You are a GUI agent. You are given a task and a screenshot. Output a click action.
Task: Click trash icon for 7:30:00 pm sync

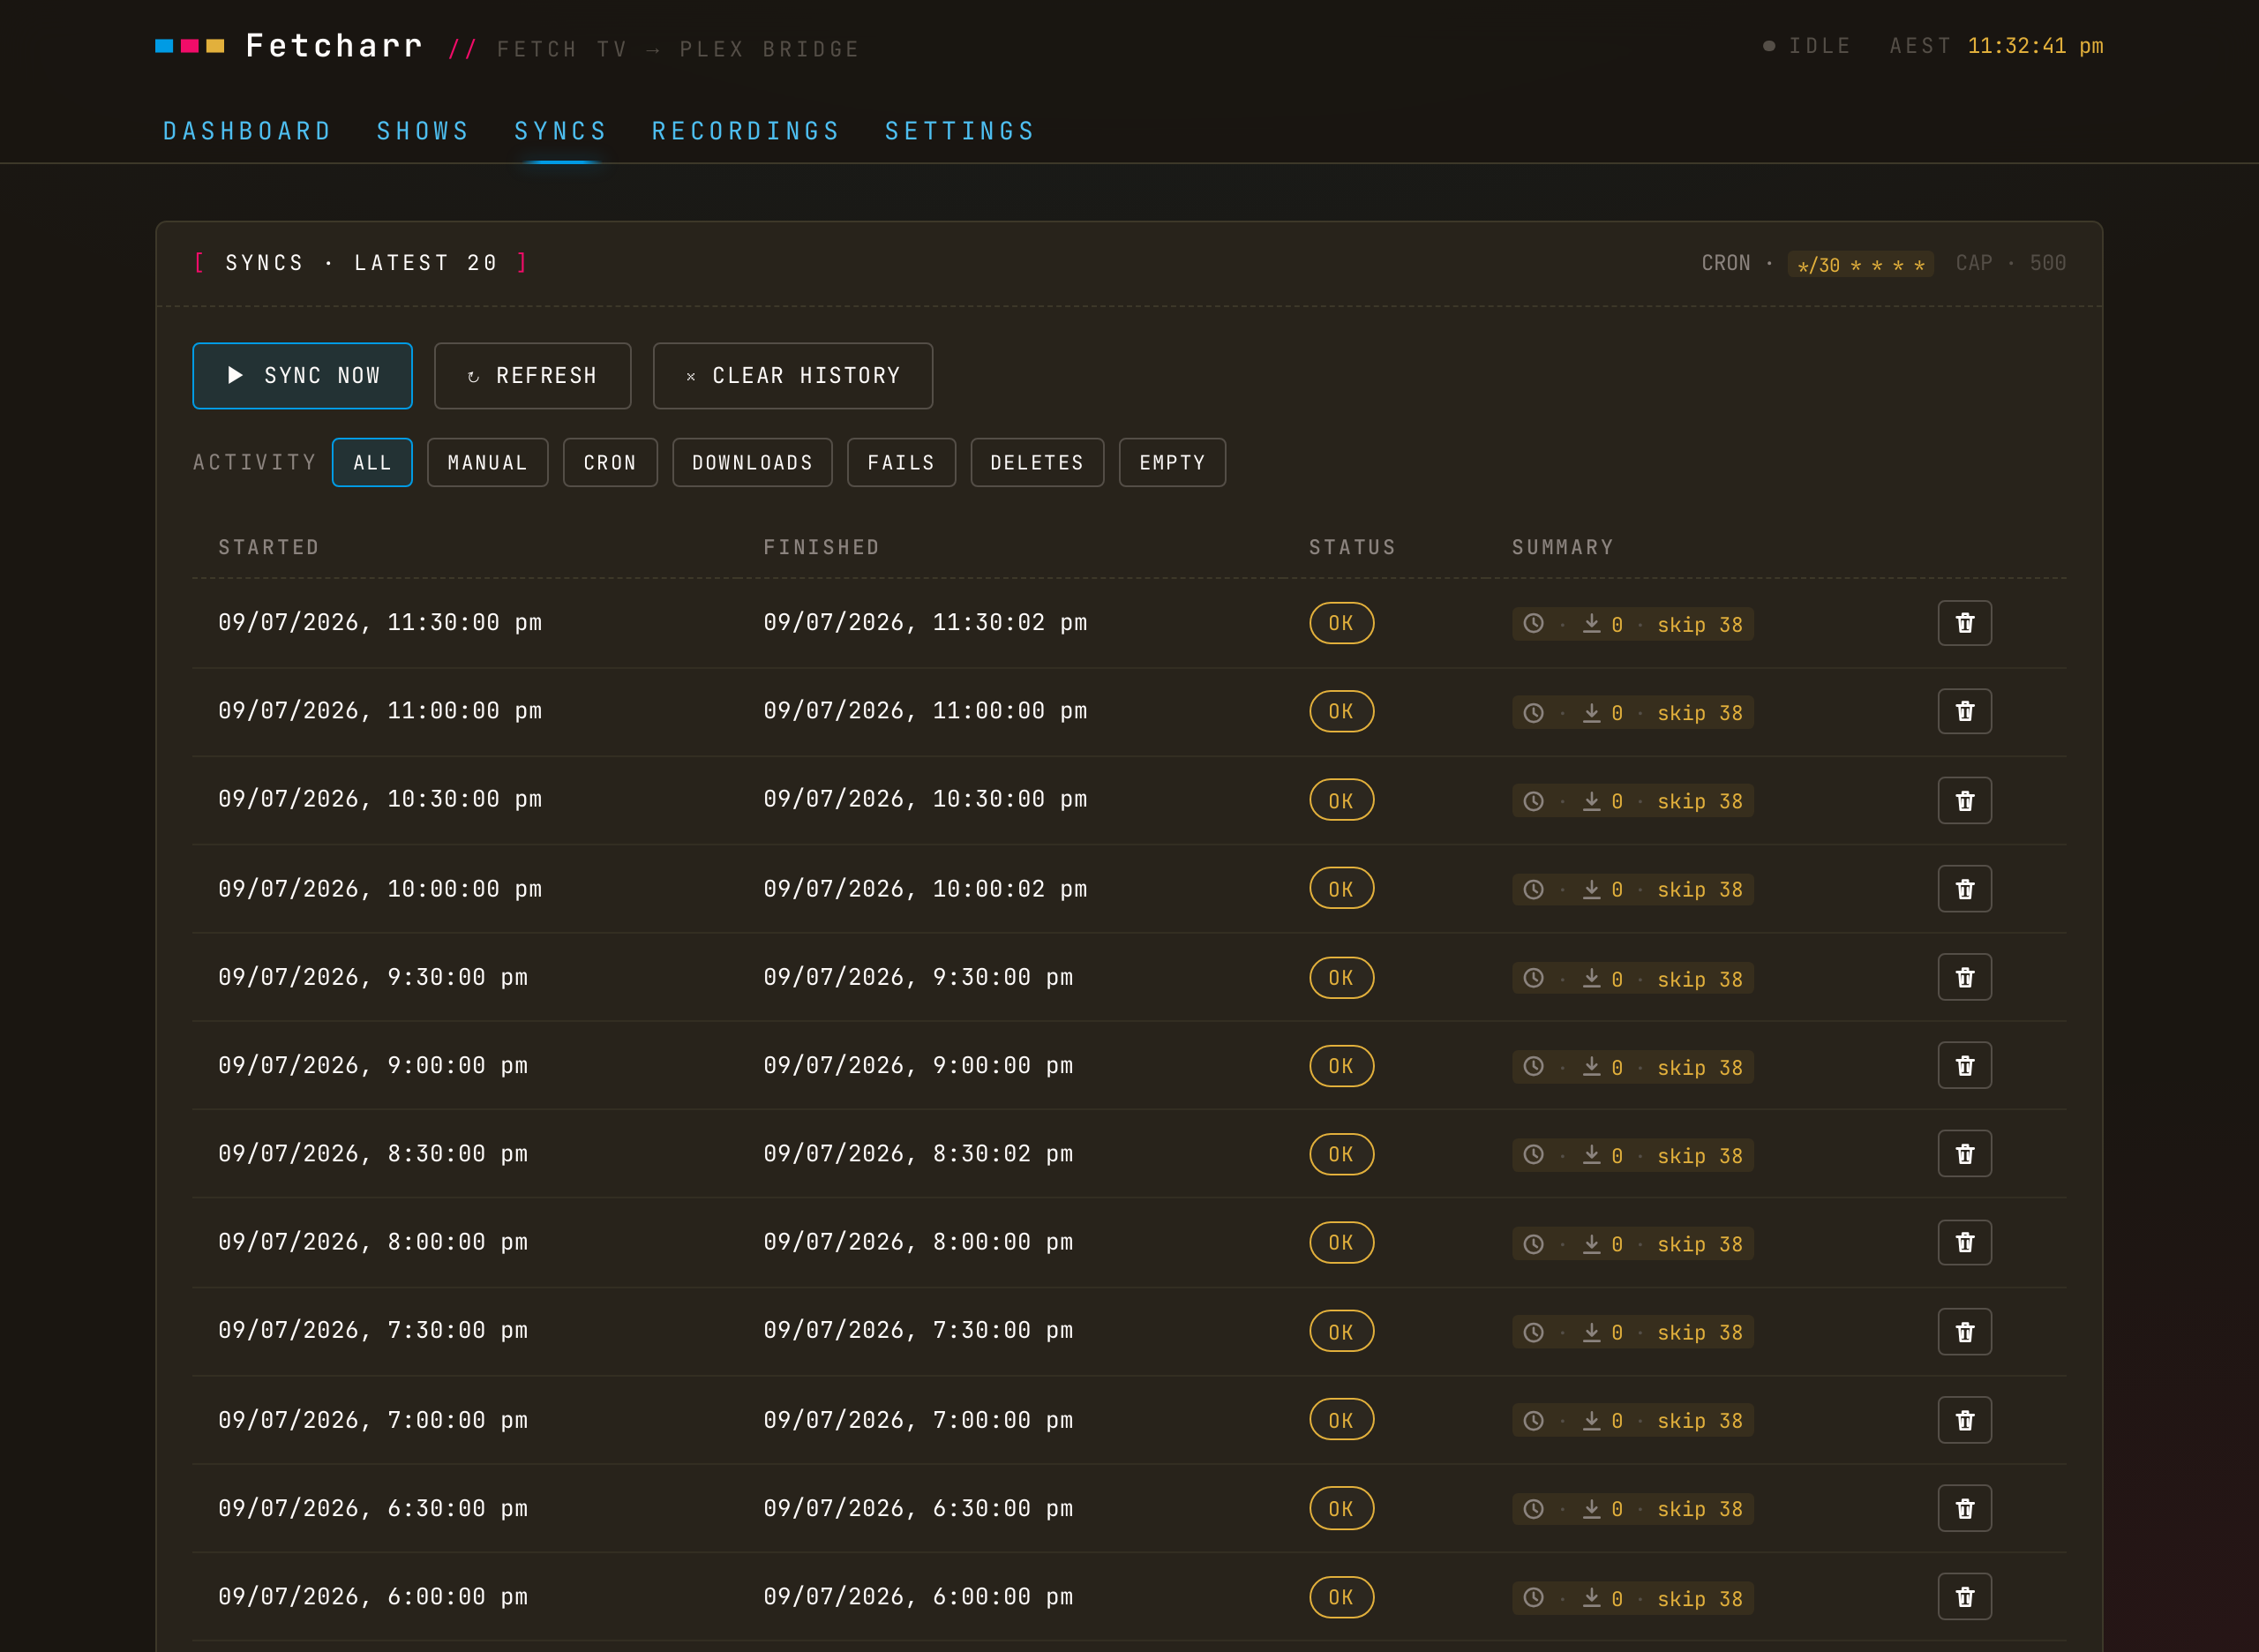(1964, 1331)
